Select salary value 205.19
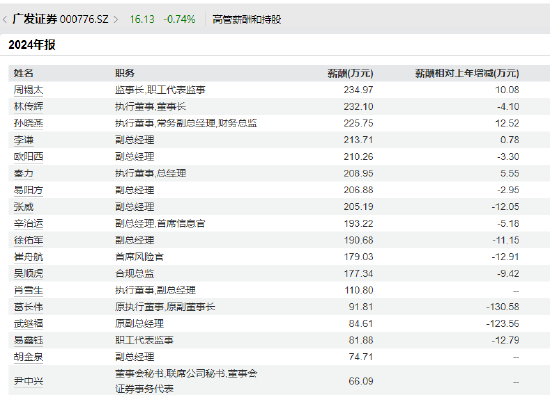The width and height of the screenshot is (550, 395). (358, 207)
